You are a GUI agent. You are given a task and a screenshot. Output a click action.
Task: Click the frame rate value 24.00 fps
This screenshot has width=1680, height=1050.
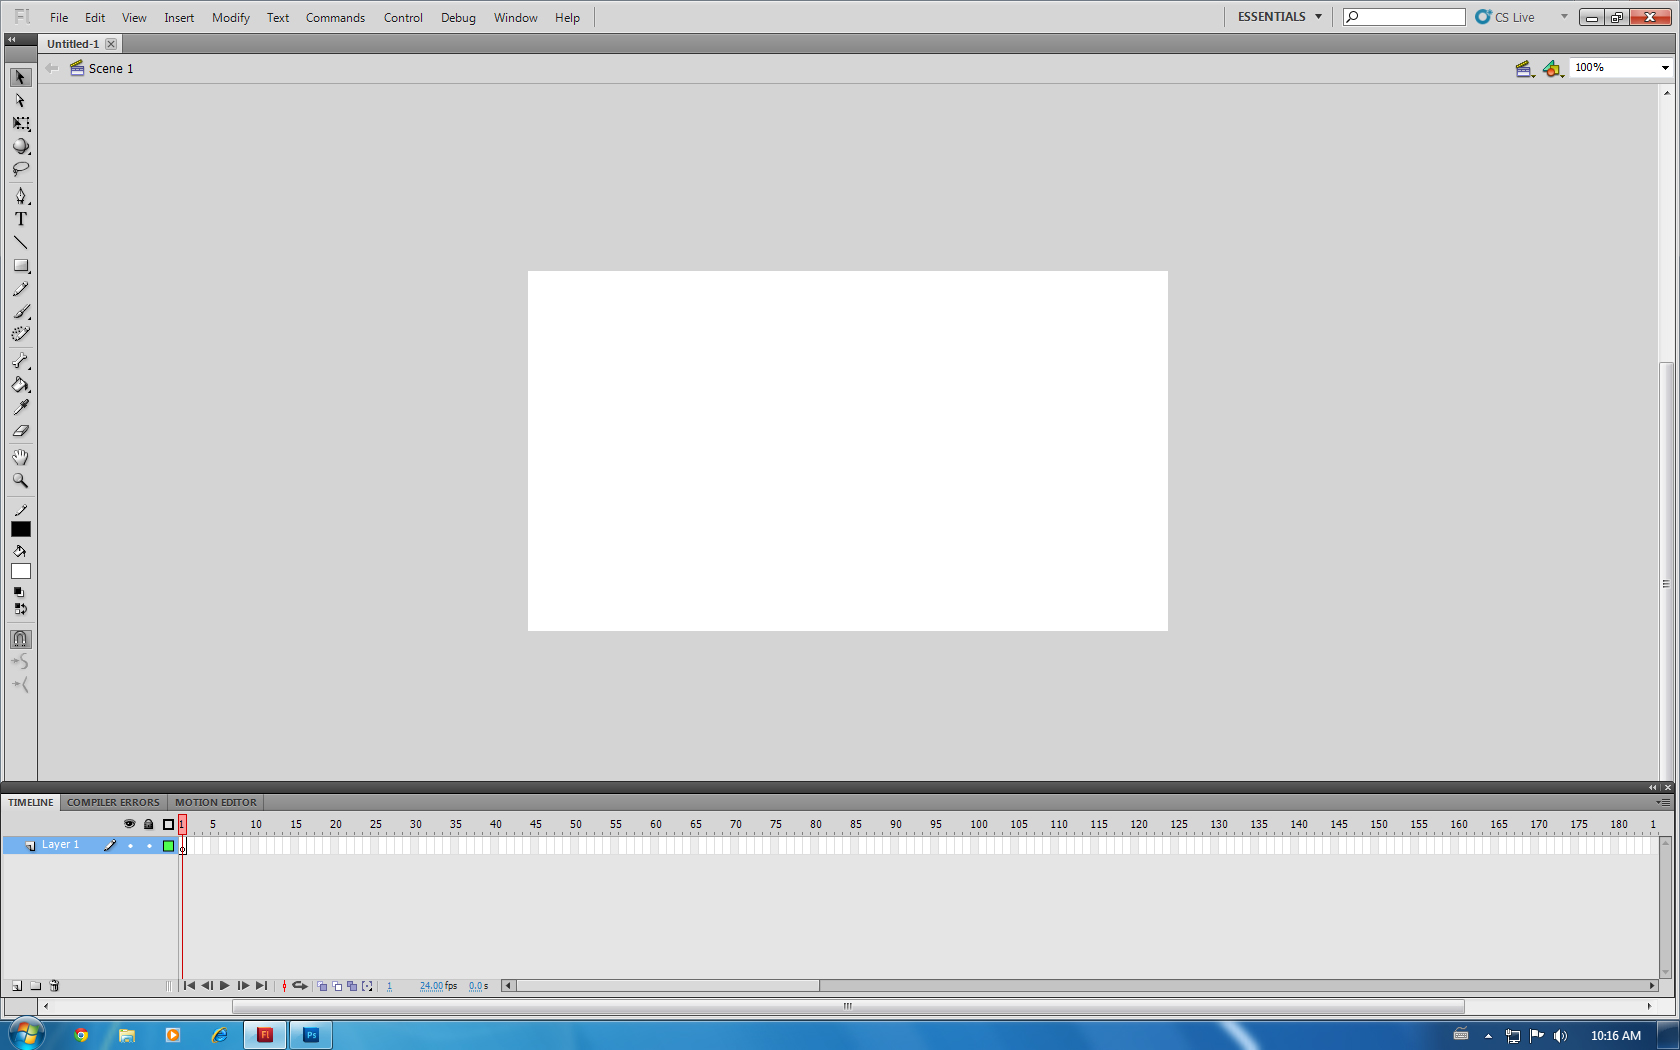436,986
